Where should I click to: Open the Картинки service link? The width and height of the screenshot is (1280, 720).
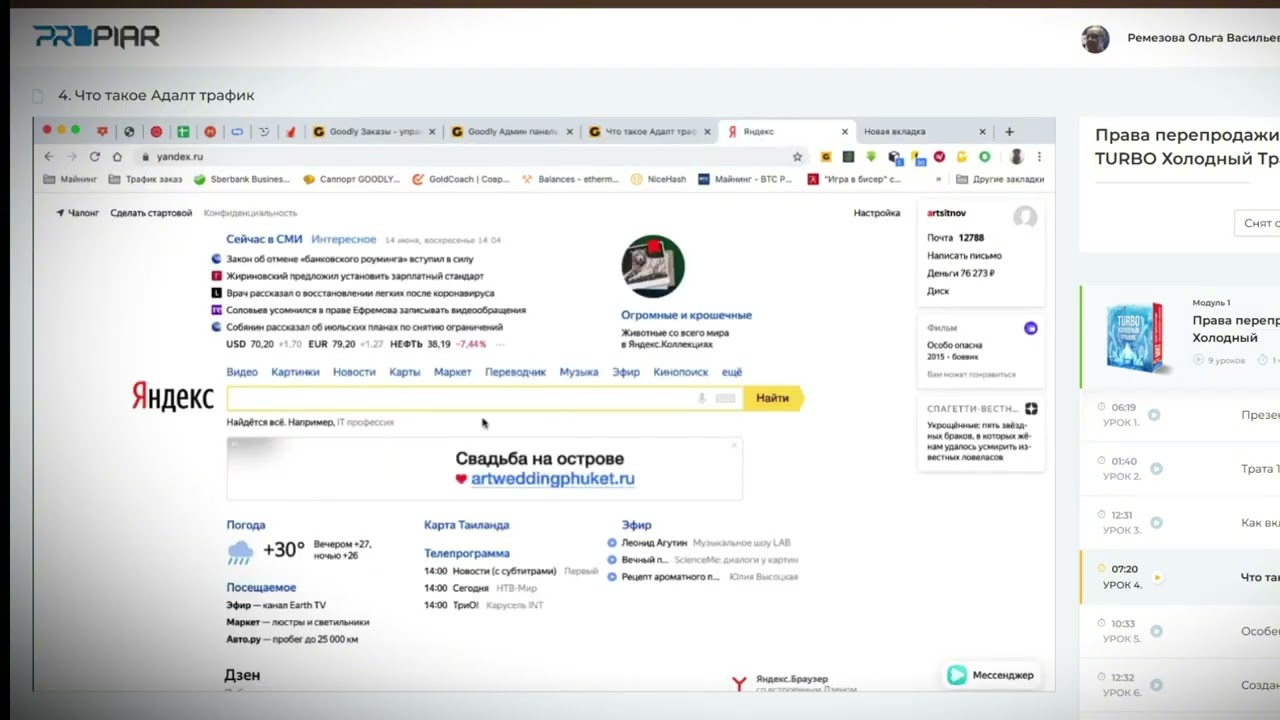(295, 372)
